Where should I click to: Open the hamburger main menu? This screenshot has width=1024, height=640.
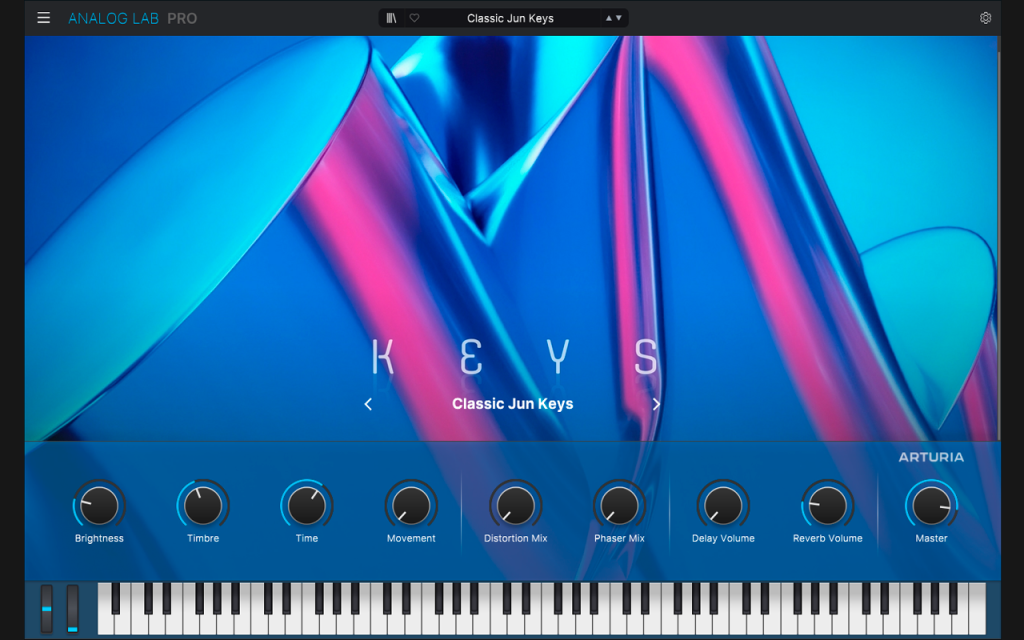(x=44, y=18)
